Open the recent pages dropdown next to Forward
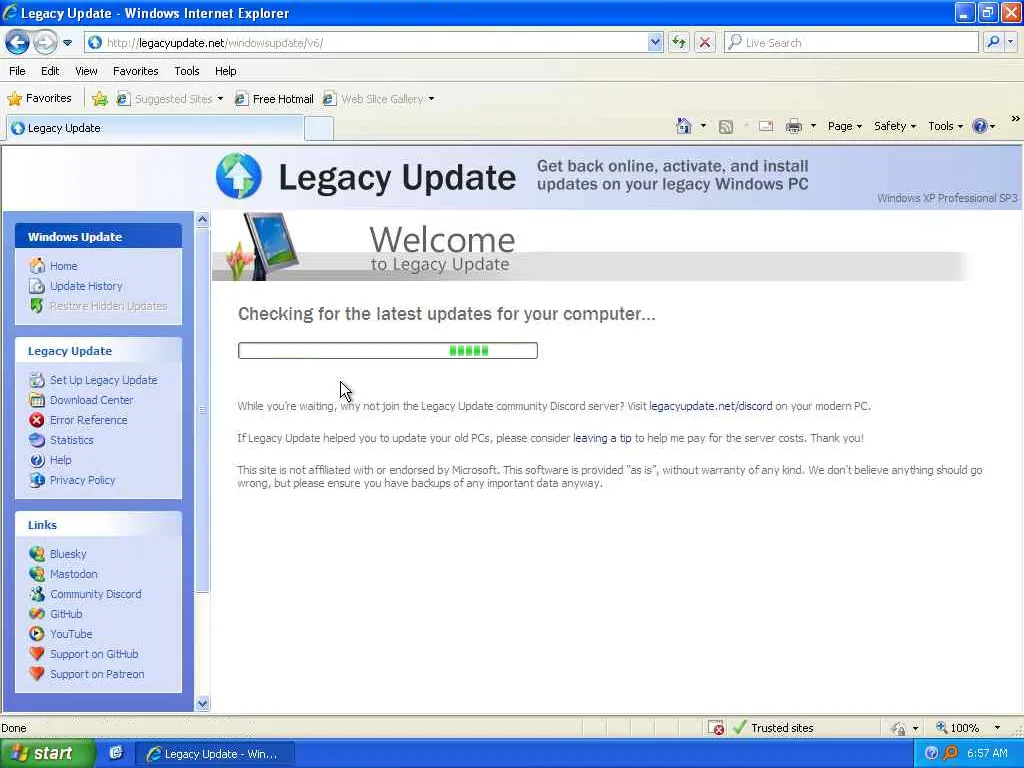 [x=67, y=43]
